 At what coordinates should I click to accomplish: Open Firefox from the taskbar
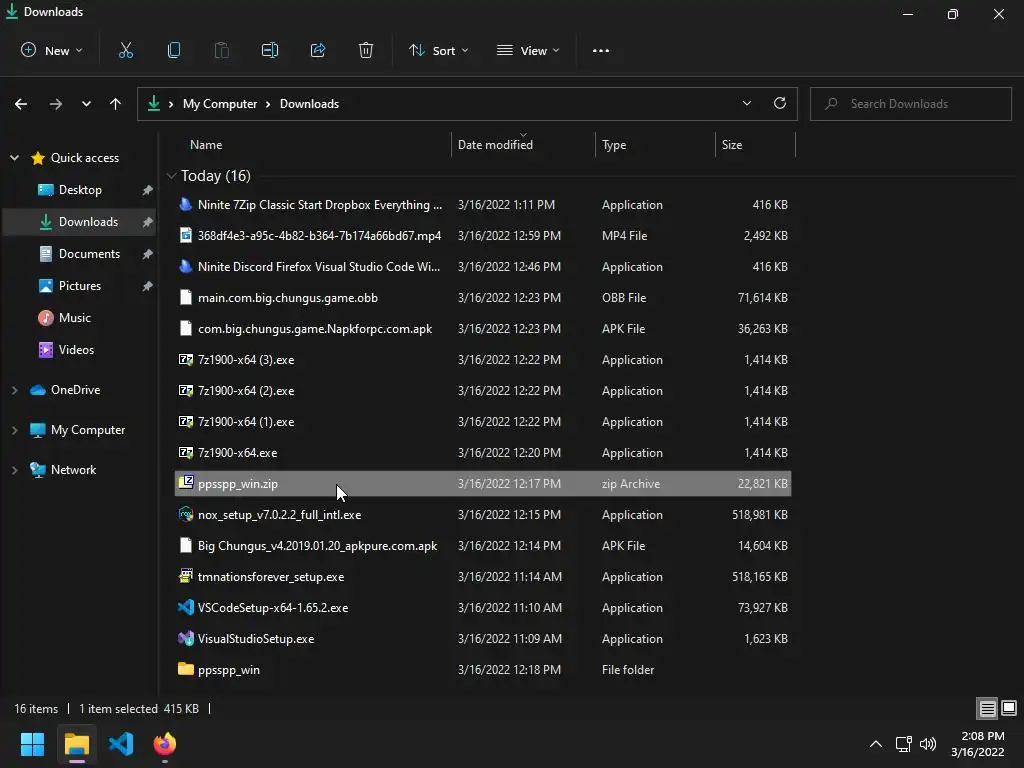(165, 744)
